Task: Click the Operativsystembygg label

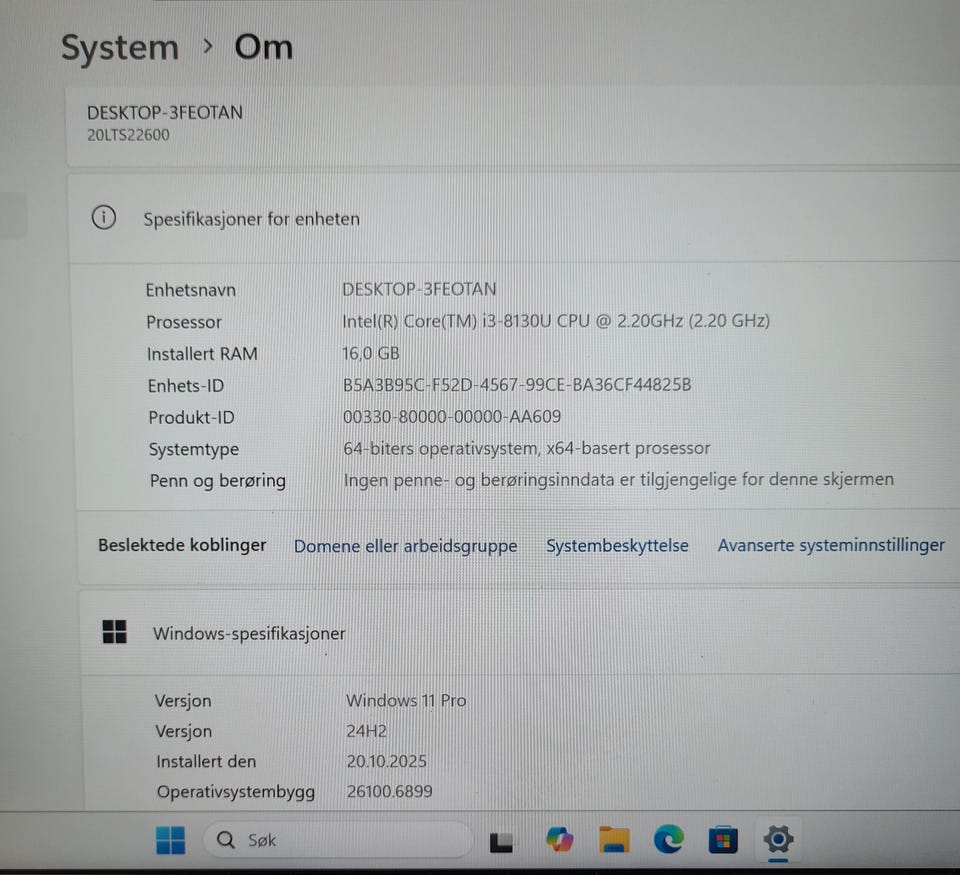Action: [x=236, y=792]
